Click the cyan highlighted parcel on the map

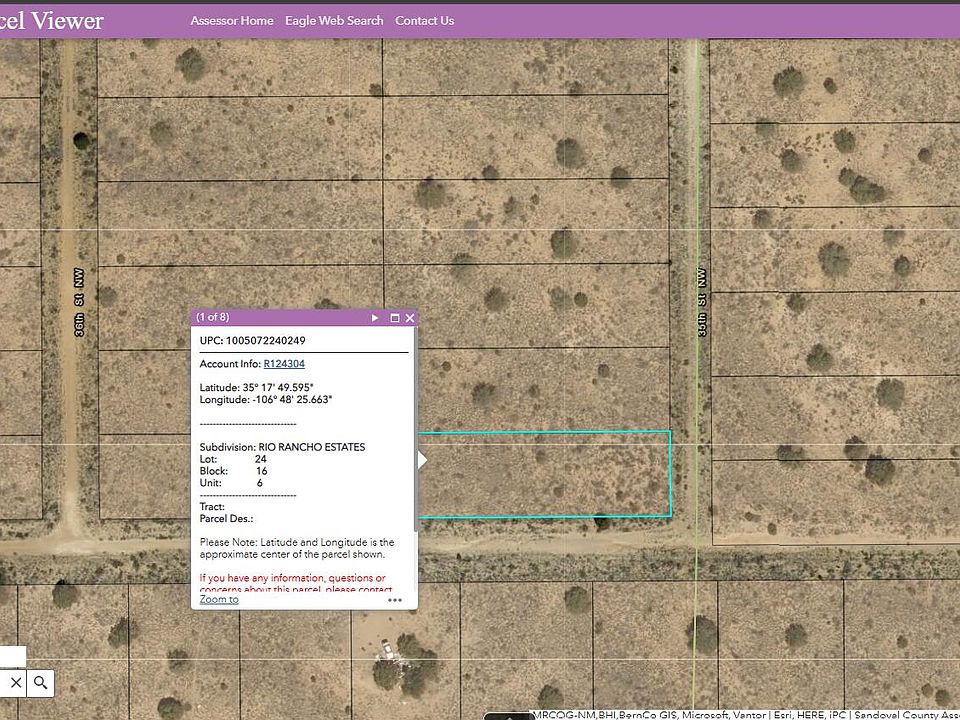pyautogui.click(x=544, y=474)
